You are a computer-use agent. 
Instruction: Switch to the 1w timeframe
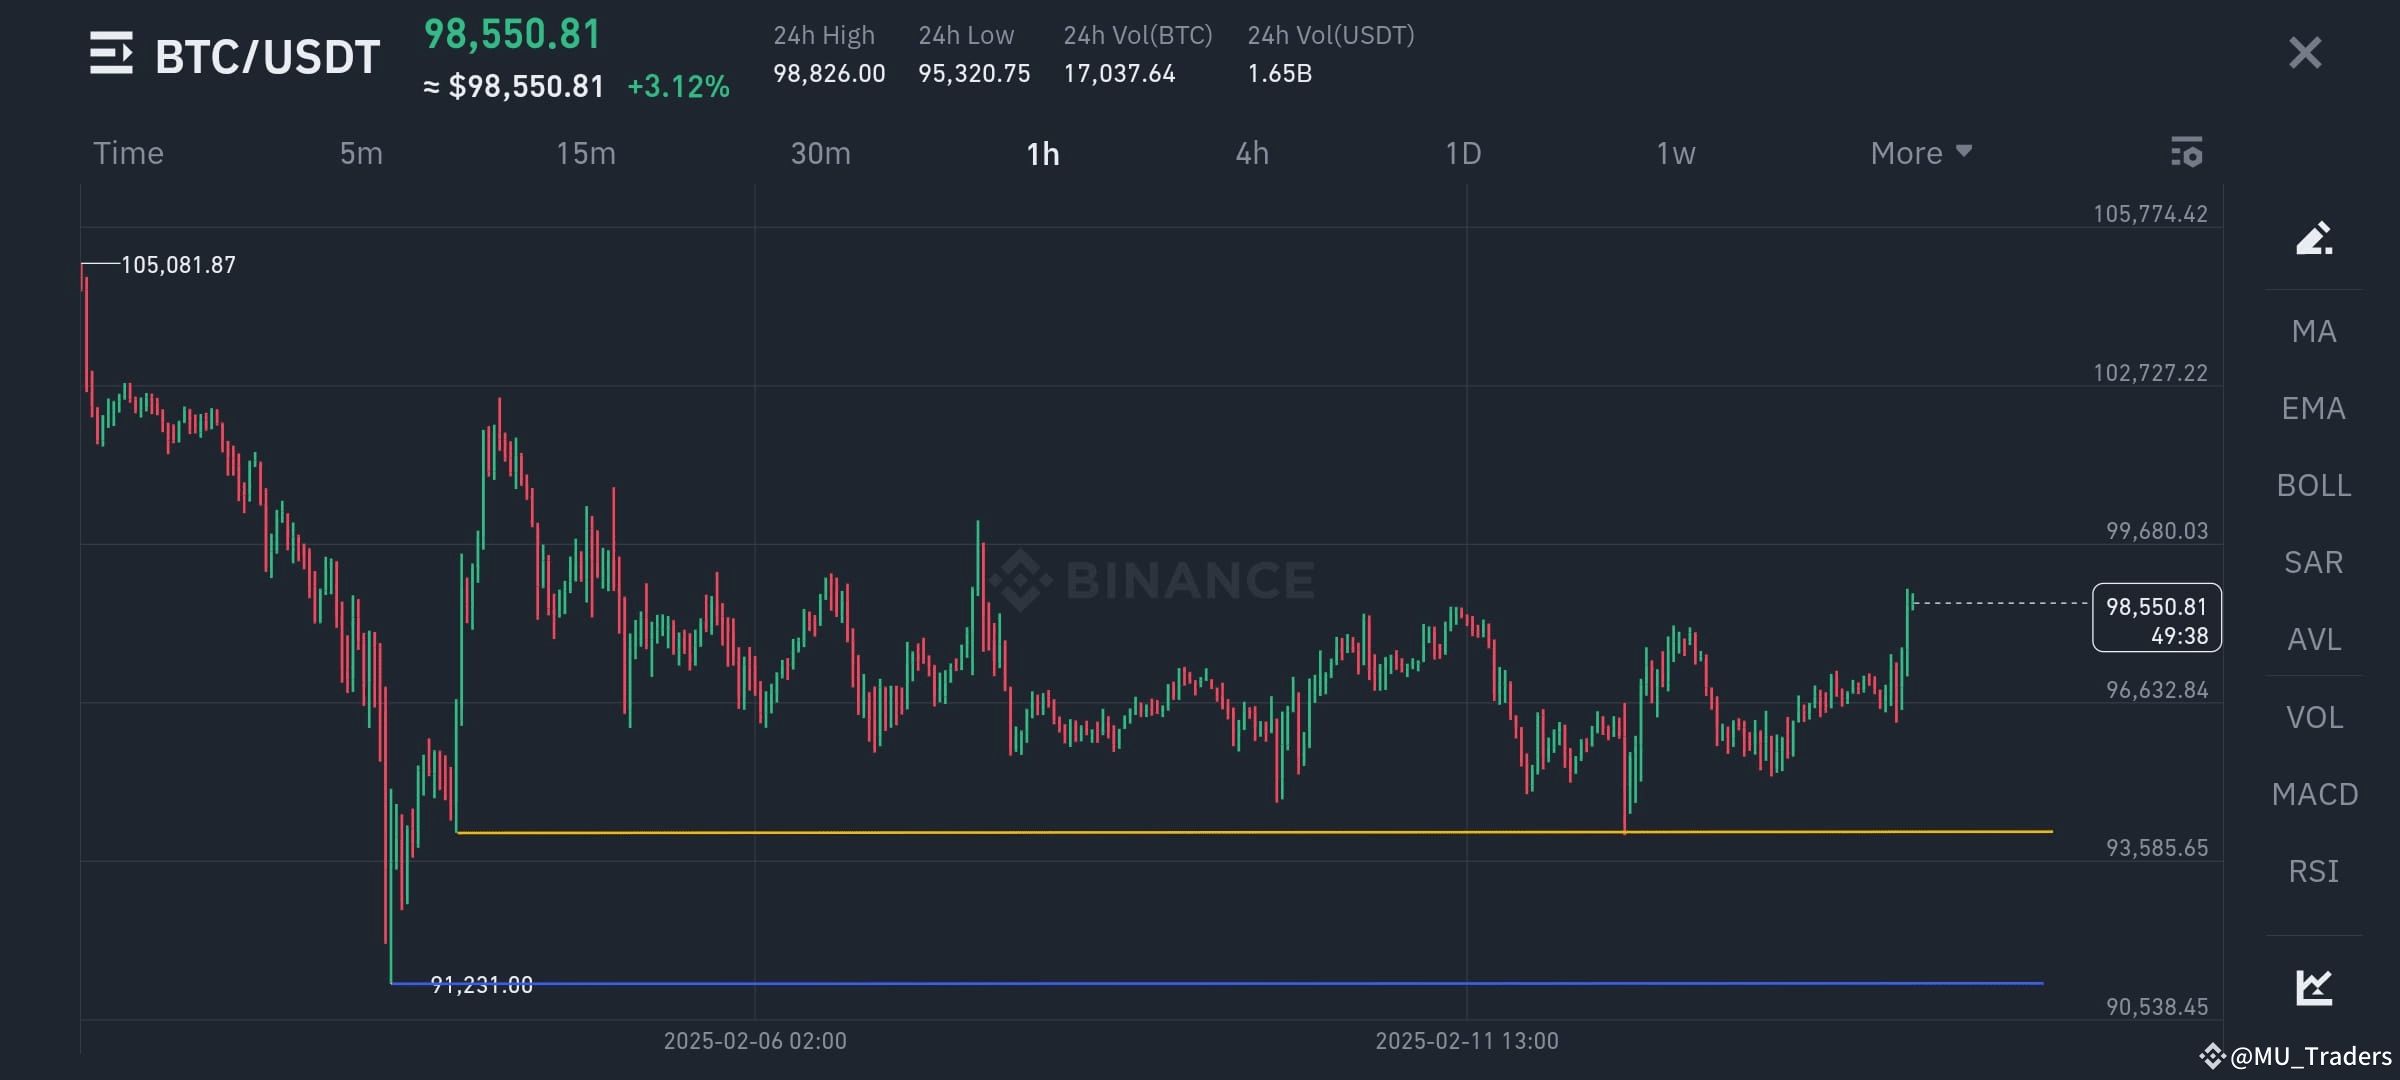click(x=1675, y=153)
